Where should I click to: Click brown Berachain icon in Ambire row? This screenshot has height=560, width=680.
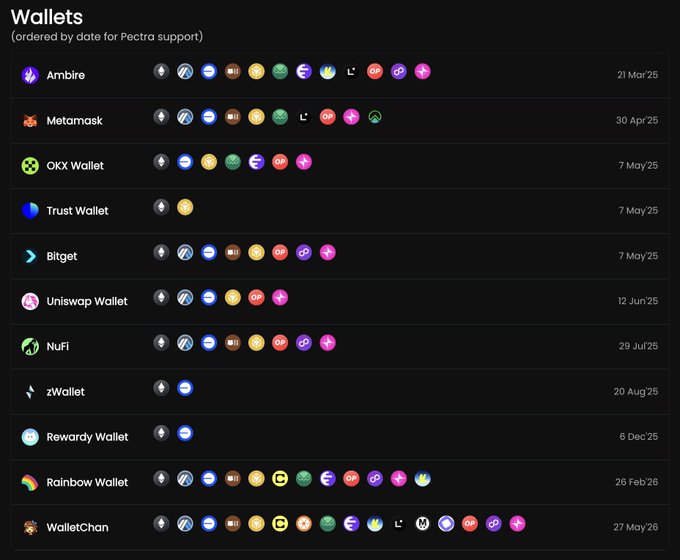click(x=233, y=71)
